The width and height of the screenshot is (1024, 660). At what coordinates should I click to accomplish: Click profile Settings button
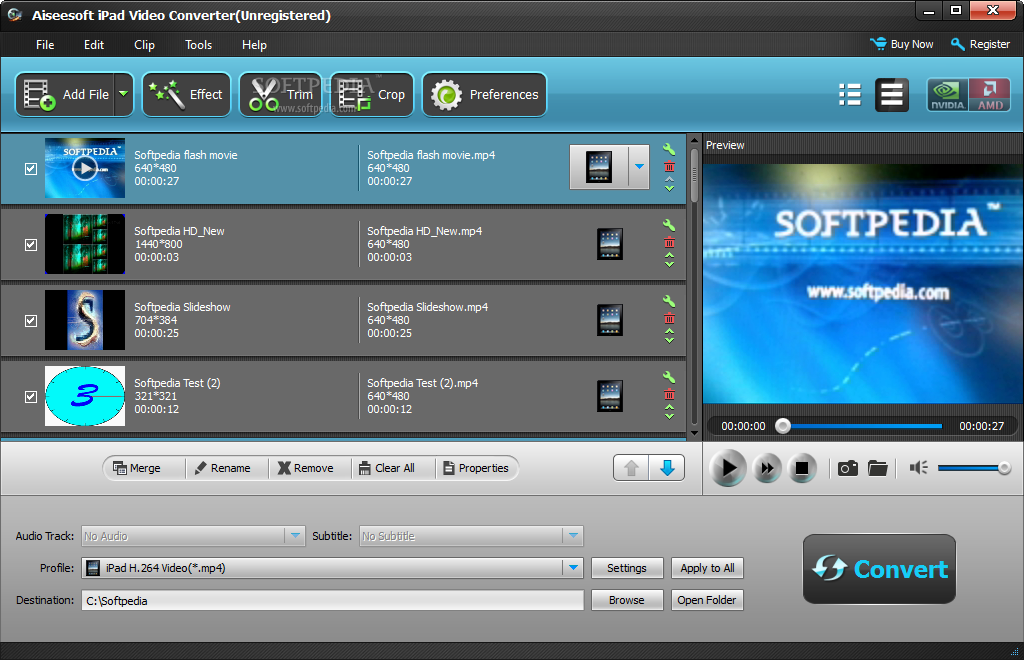pyautogui.click(x=627, y=568)
